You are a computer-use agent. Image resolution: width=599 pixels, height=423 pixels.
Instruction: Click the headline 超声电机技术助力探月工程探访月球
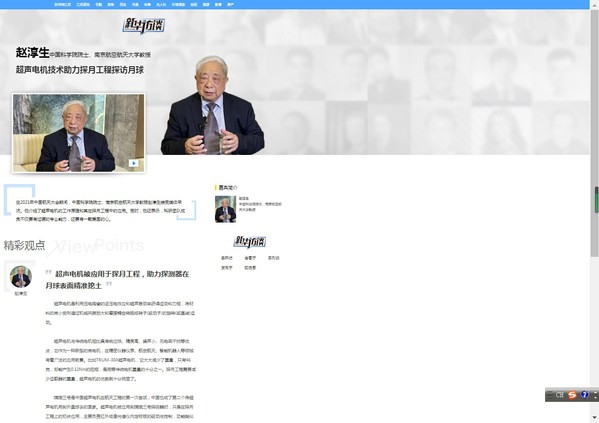(80, 70)
